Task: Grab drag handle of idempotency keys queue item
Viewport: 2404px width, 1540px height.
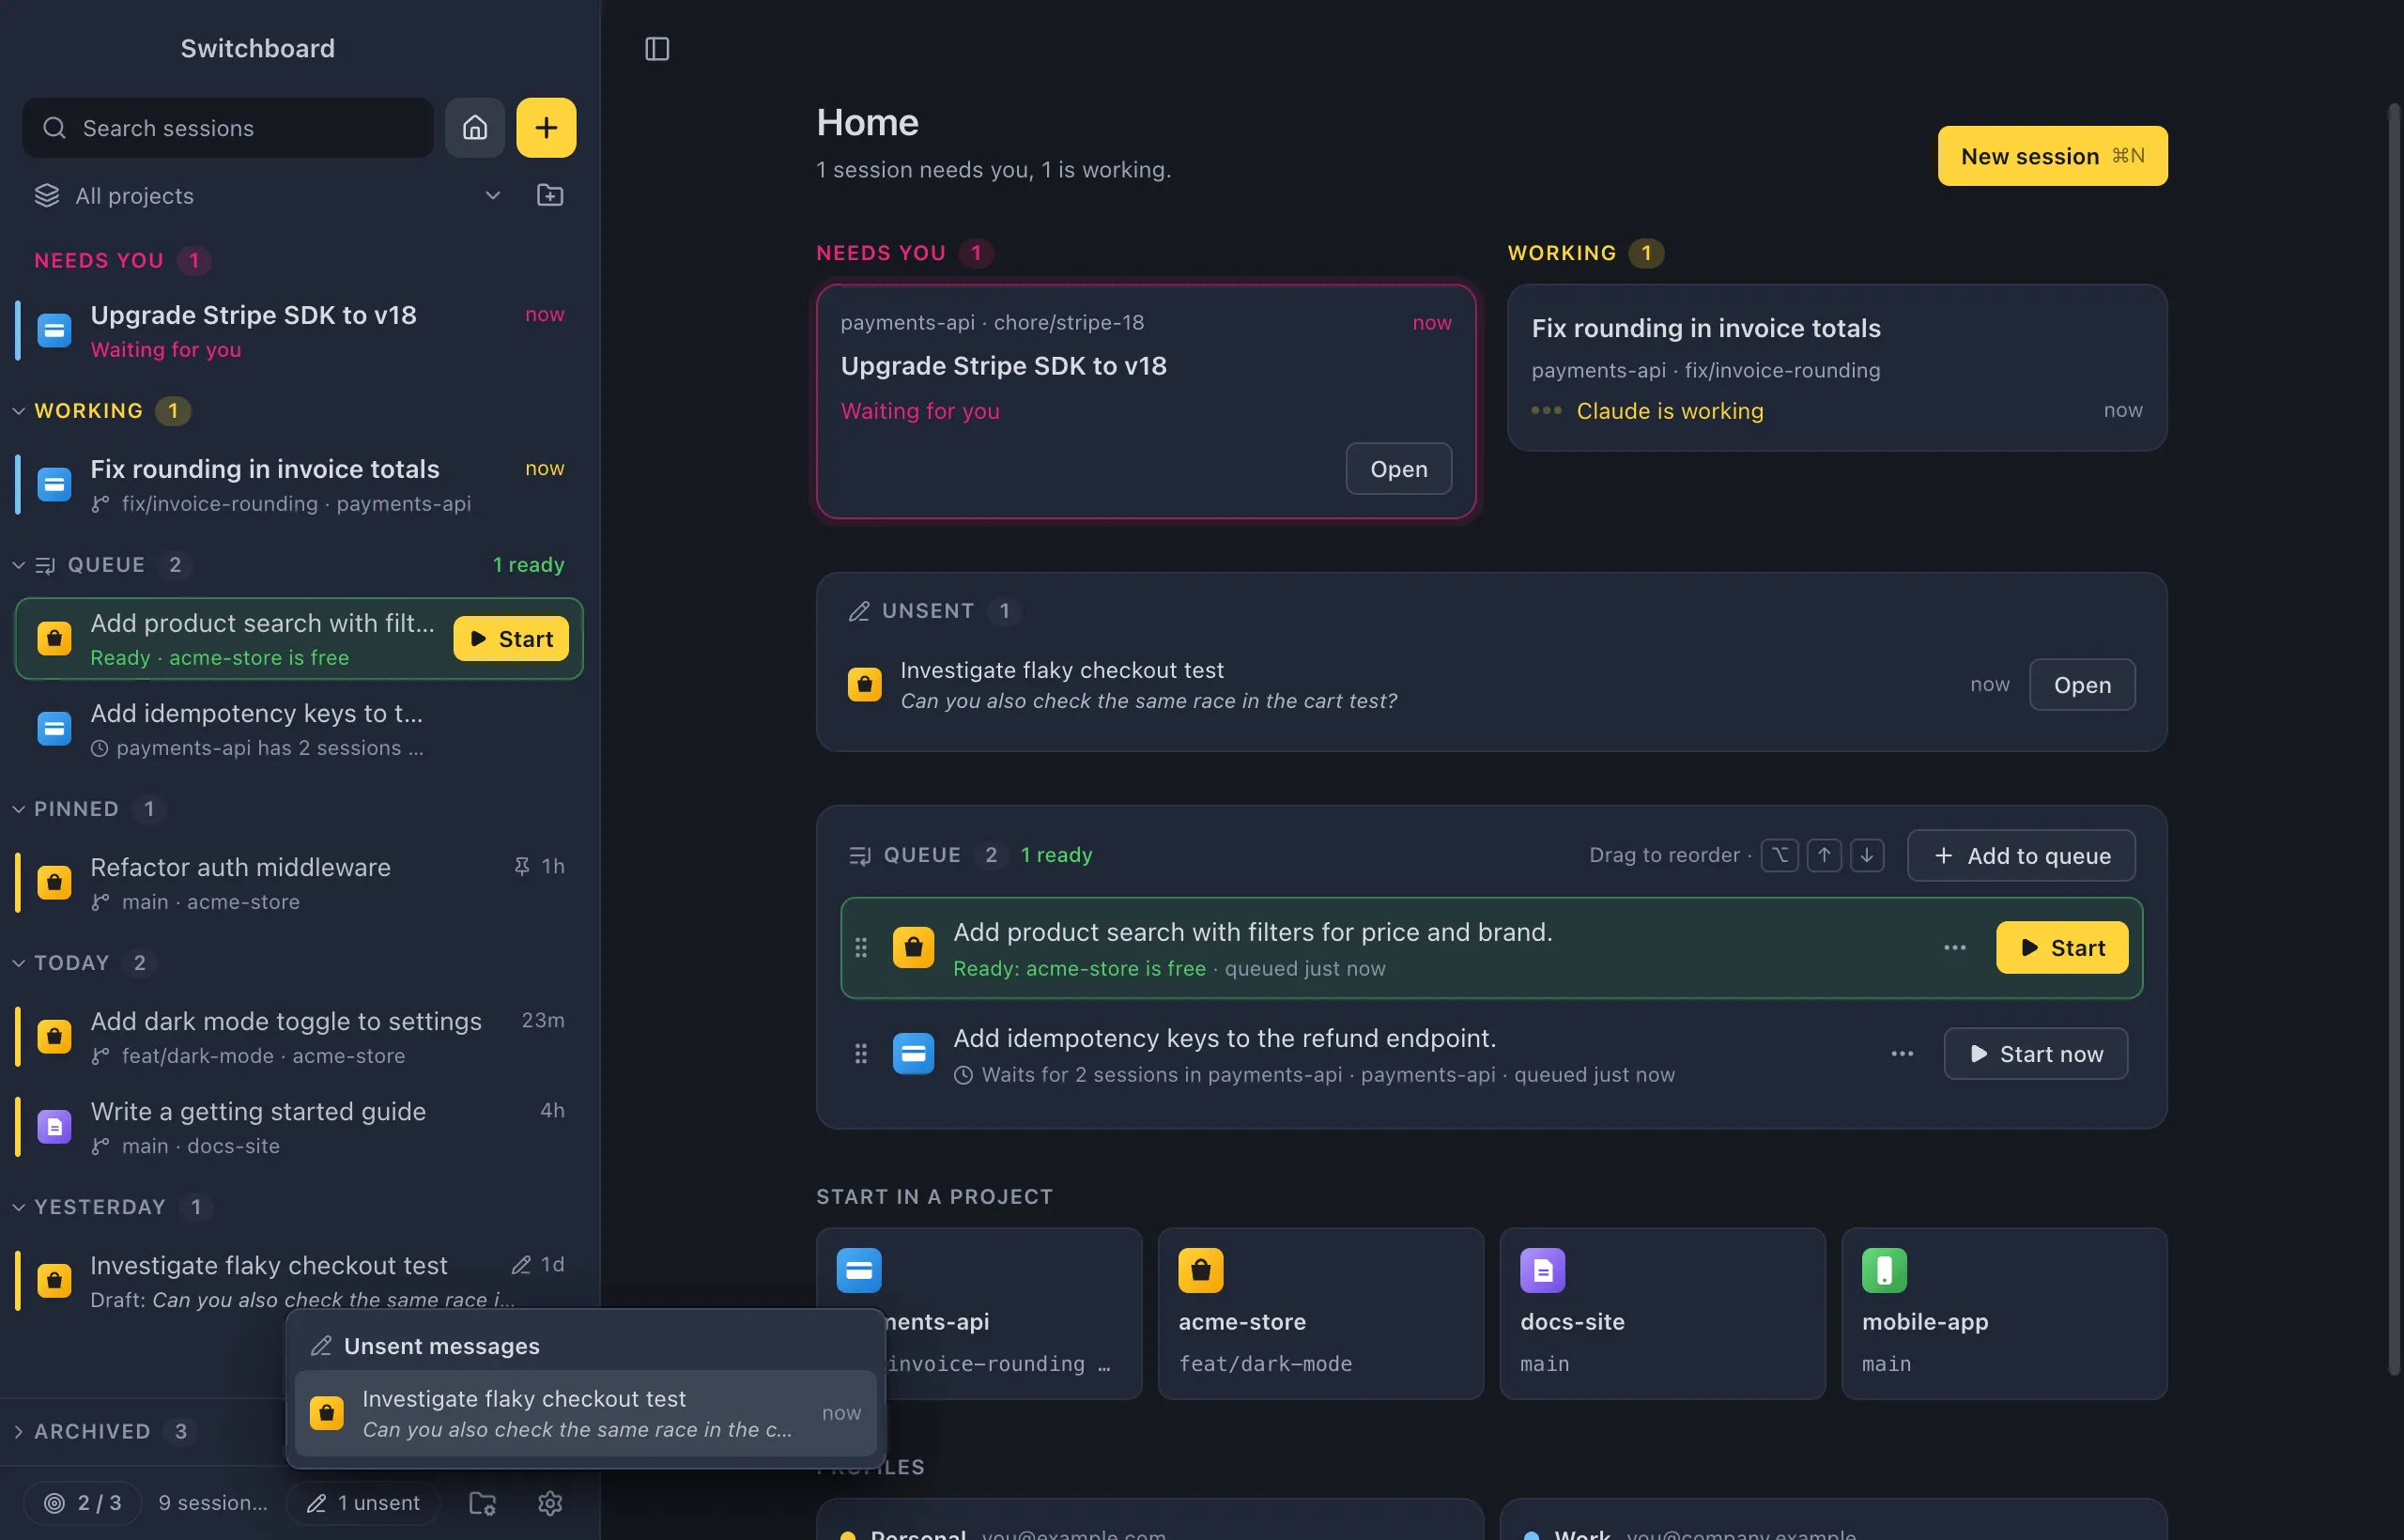Action: pyautogui.click(x=861, y=1053)
